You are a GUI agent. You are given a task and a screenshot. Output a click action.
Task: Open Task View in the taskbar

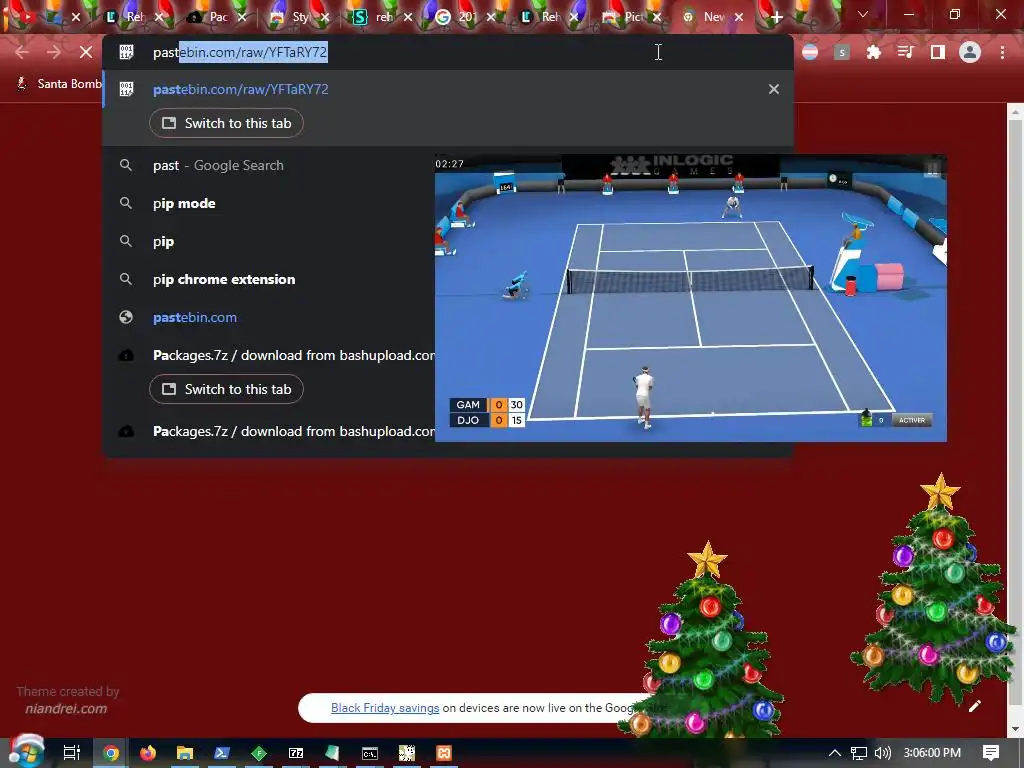[72, 753]
